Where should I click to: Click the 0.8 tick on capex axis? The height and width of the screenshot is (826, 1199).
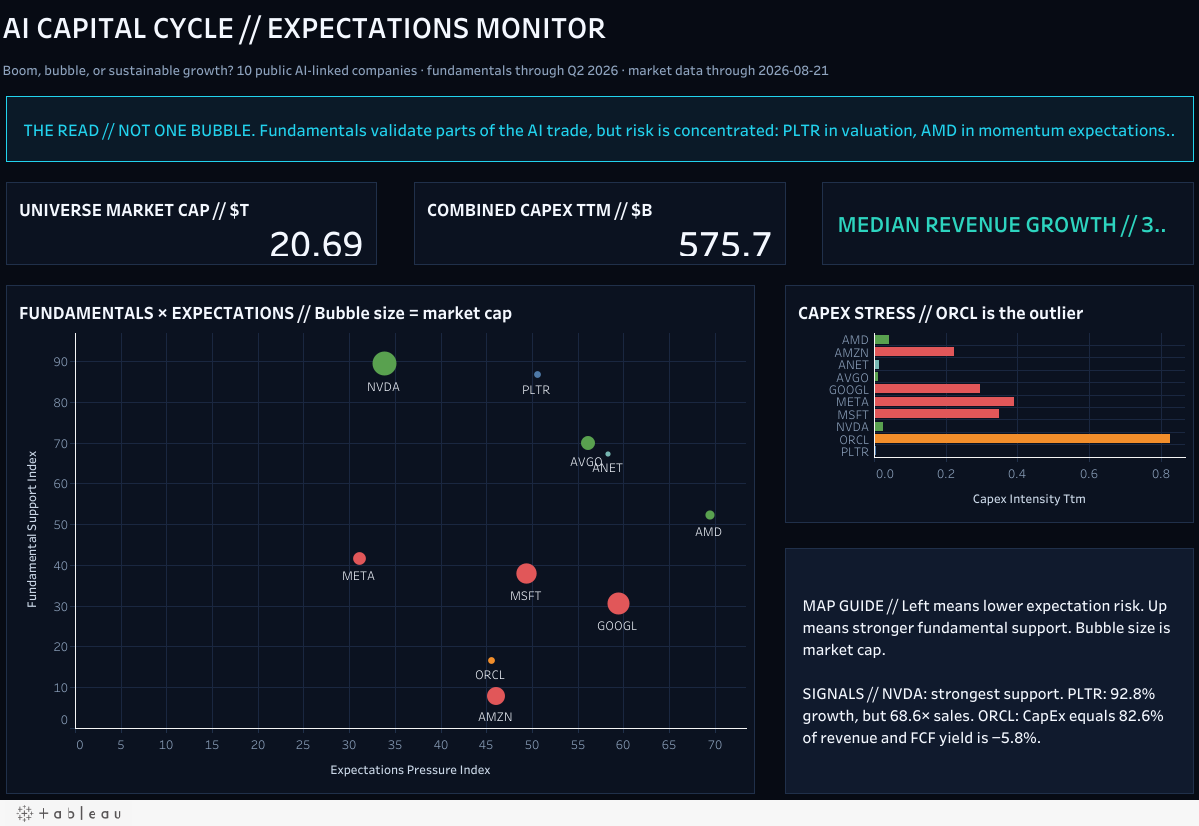(x=1161, y=474)
